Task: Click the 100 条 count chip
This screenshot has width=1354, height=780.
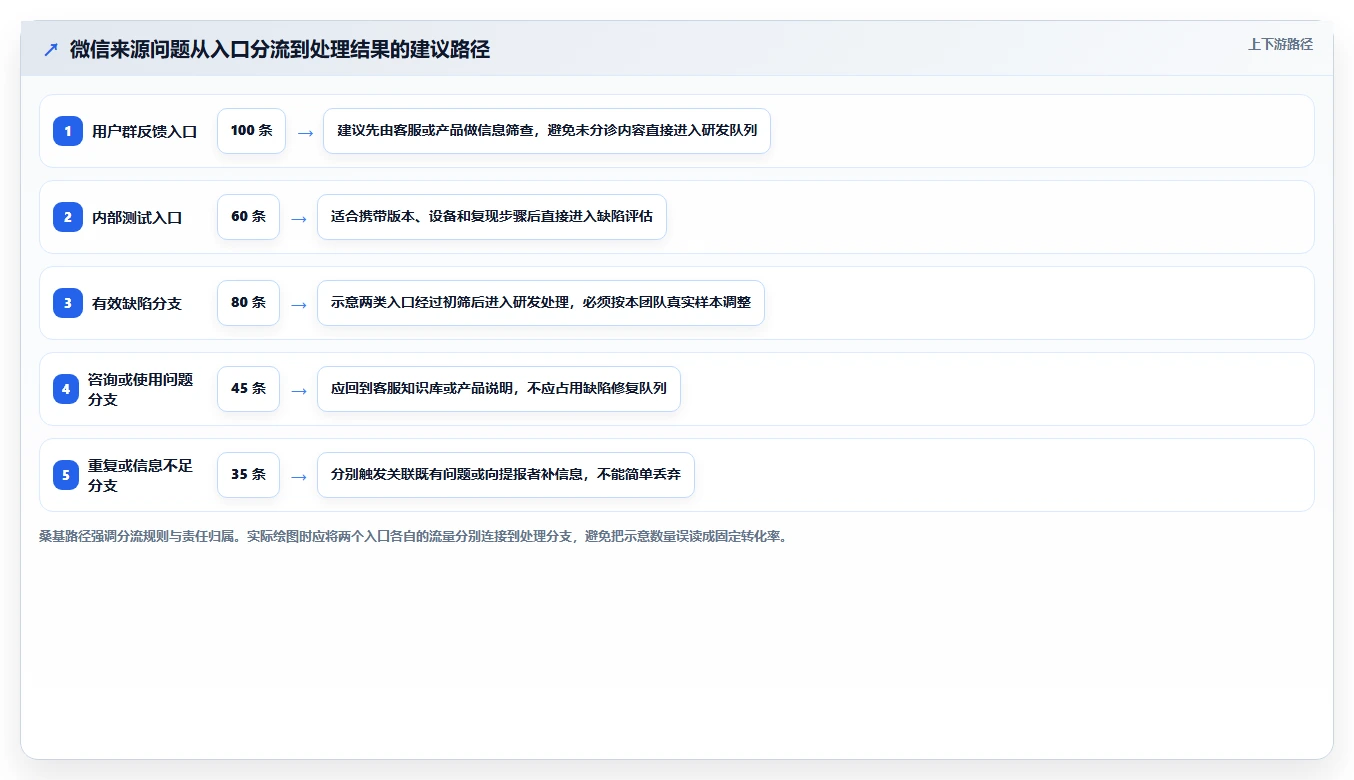Action: click(x=251, y=131)
